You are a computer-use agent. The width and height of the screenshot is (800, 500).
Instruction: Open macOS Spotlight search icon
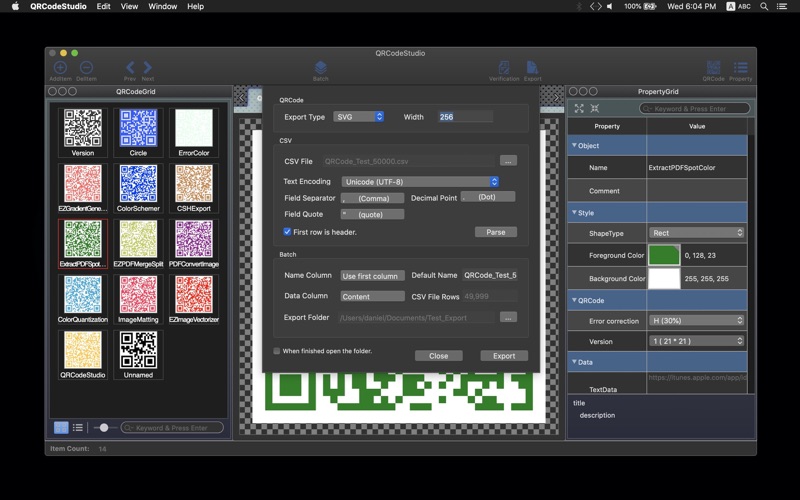[x=764, y=7]
